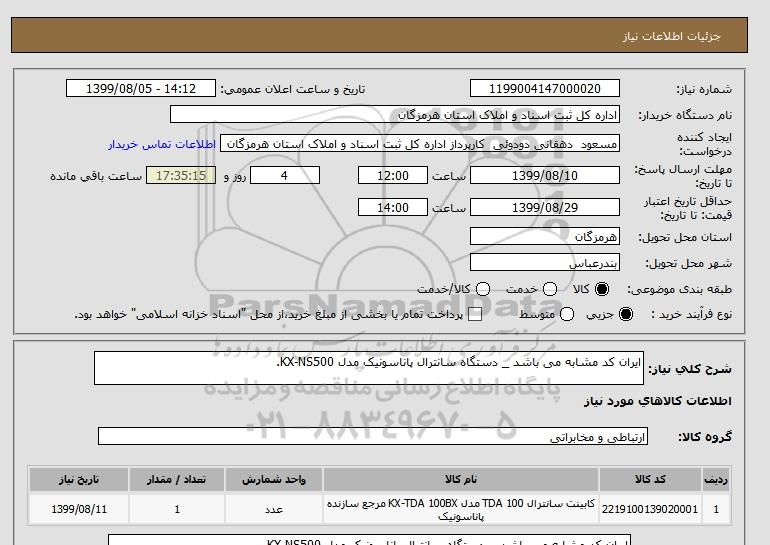Click the general need description text box
This screenshot has height=545, width=770.
click(x=369, y=368)
